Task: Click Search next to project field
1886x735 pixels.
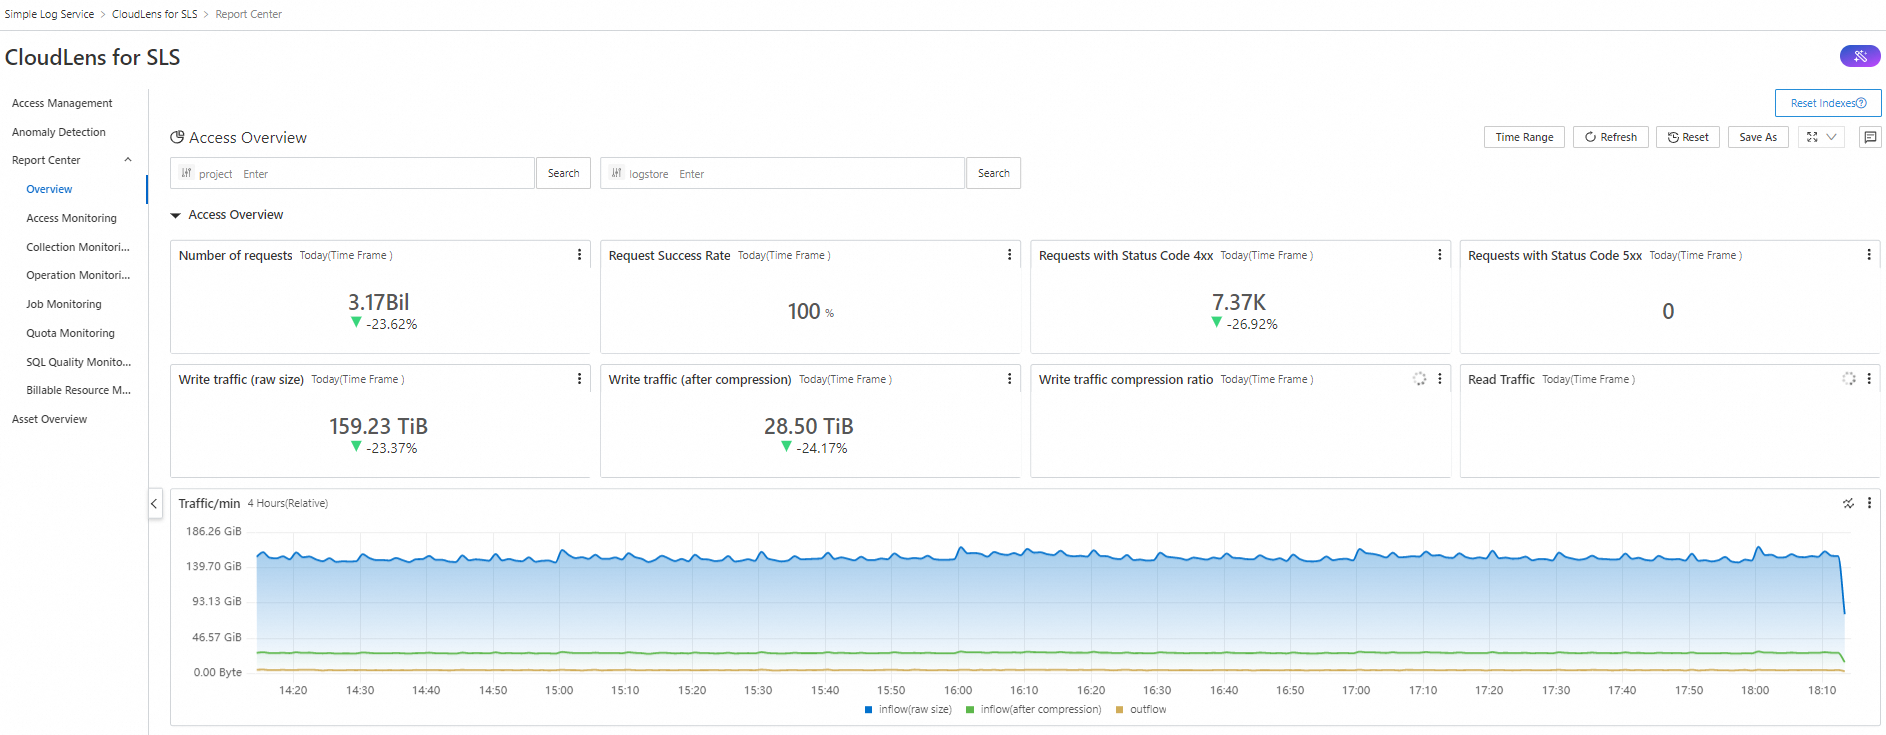Action: click(x=563, y=173)
